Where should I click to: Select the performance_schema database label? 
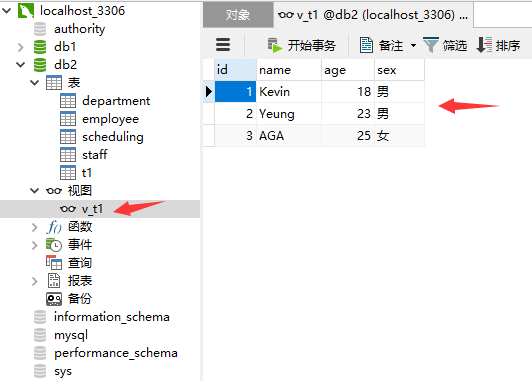coord(116,353)
